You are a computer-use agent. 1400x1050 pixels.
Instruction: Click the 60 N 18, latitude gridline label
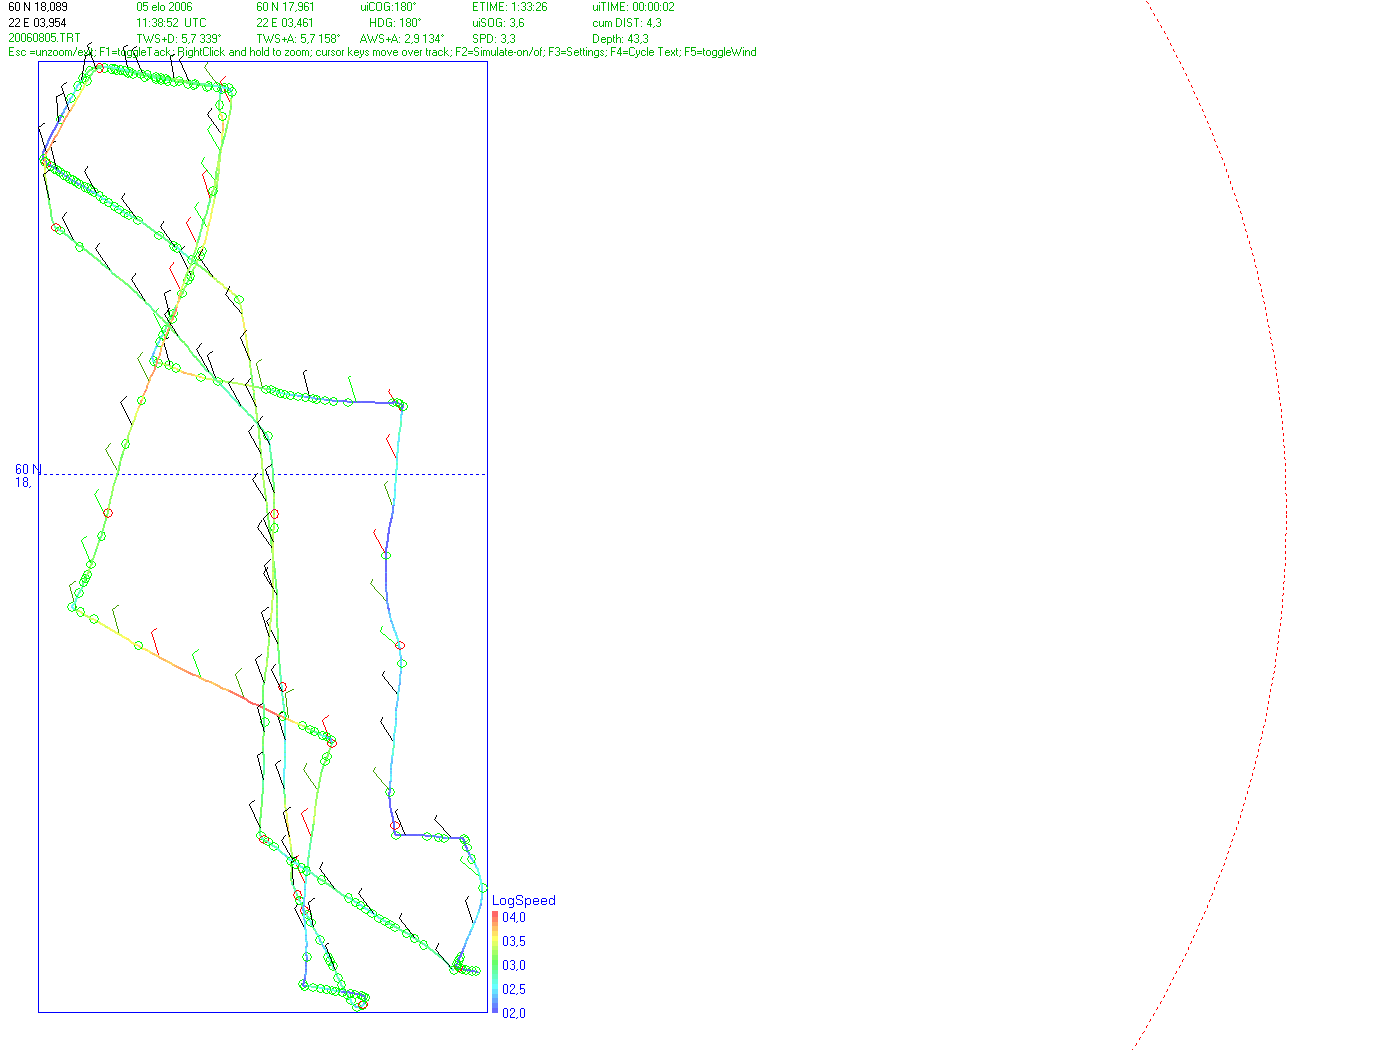[x=28, y=475]
